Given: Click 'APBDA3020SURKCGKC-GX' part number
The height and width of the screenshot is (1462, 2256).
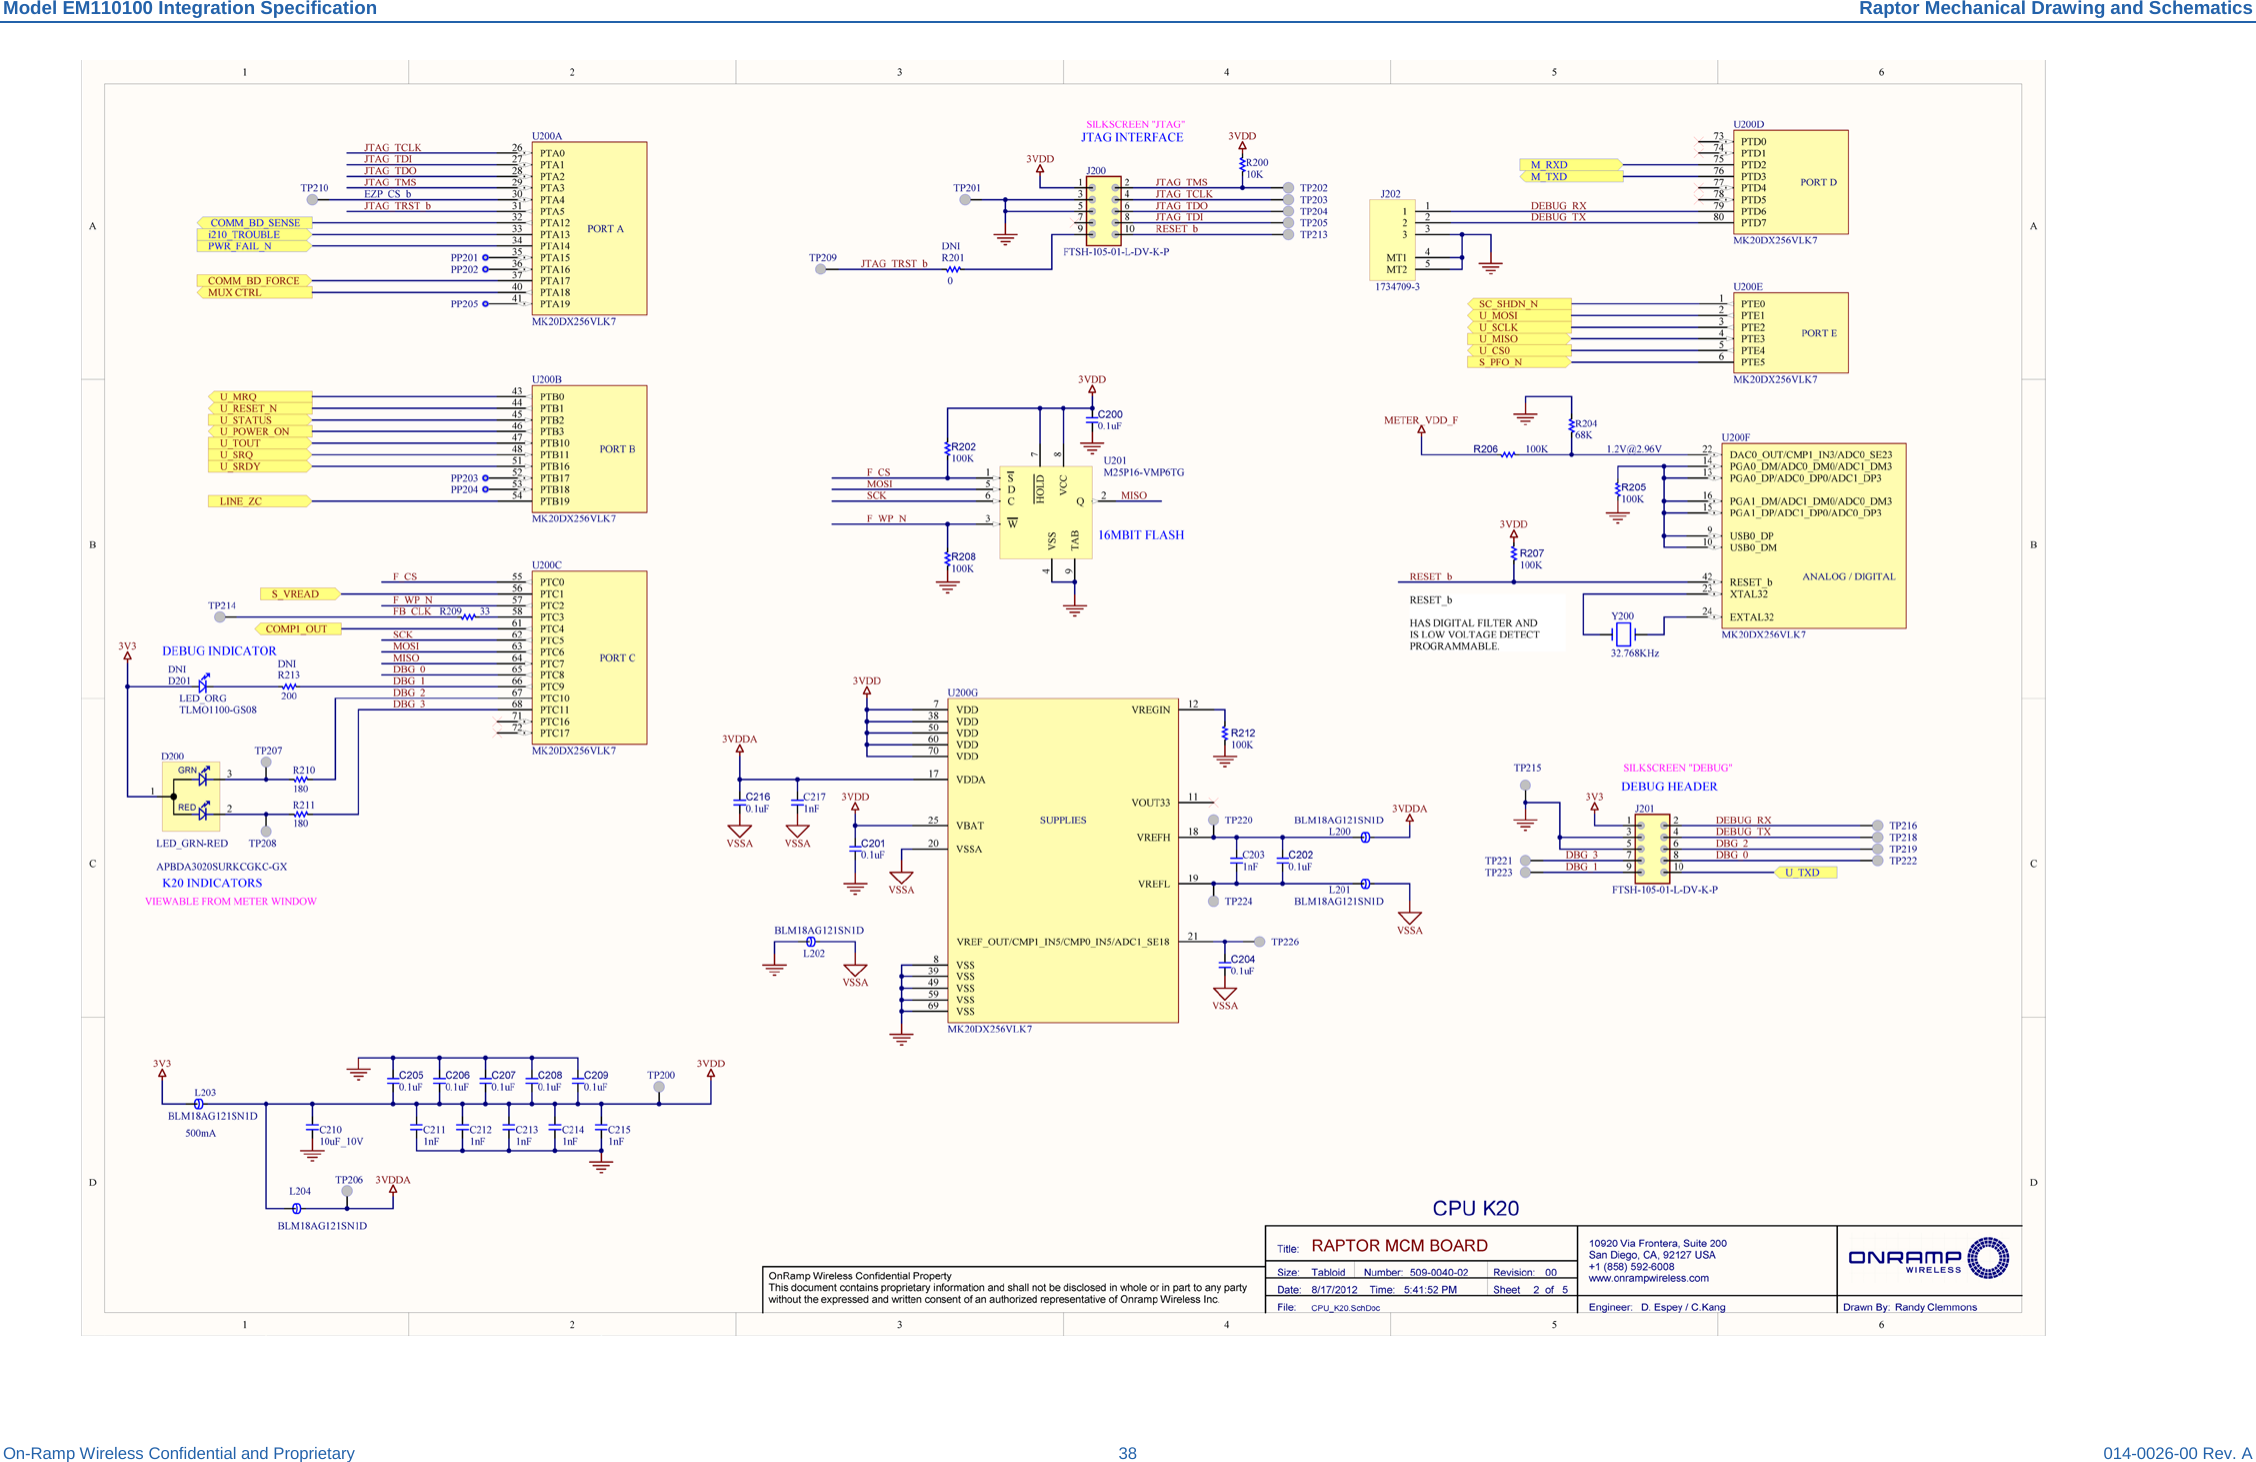Looking at the screenshot, I should pos(222,867).
